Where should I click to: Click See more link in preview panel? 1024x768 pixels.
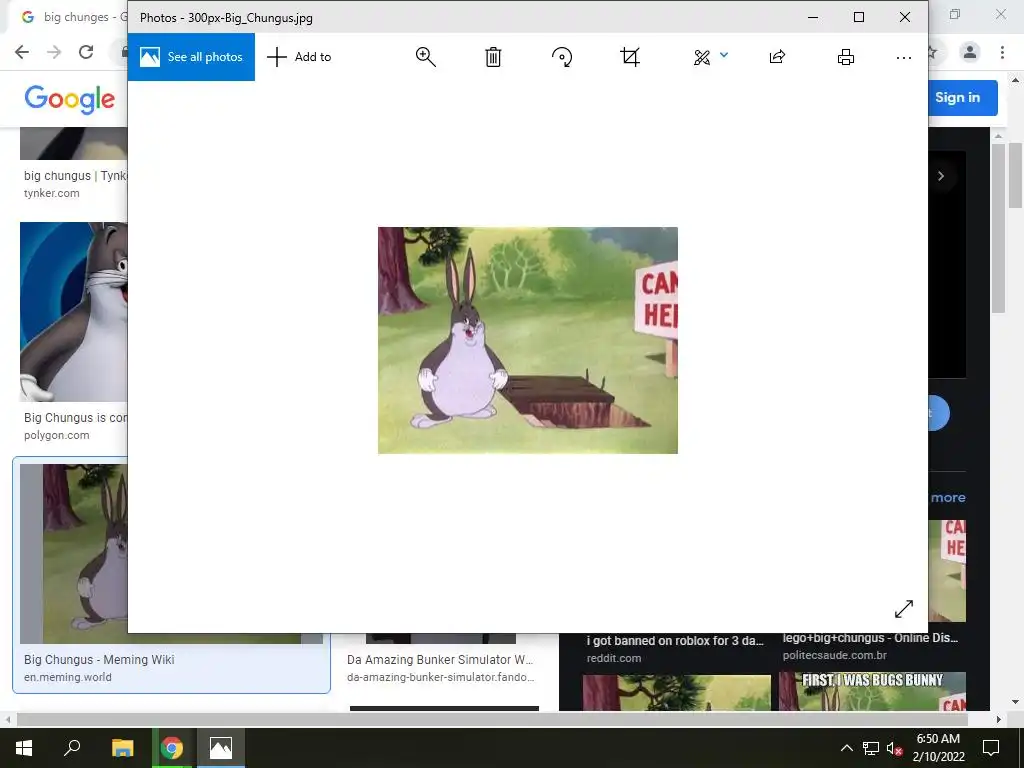click(x=948, y=498)
